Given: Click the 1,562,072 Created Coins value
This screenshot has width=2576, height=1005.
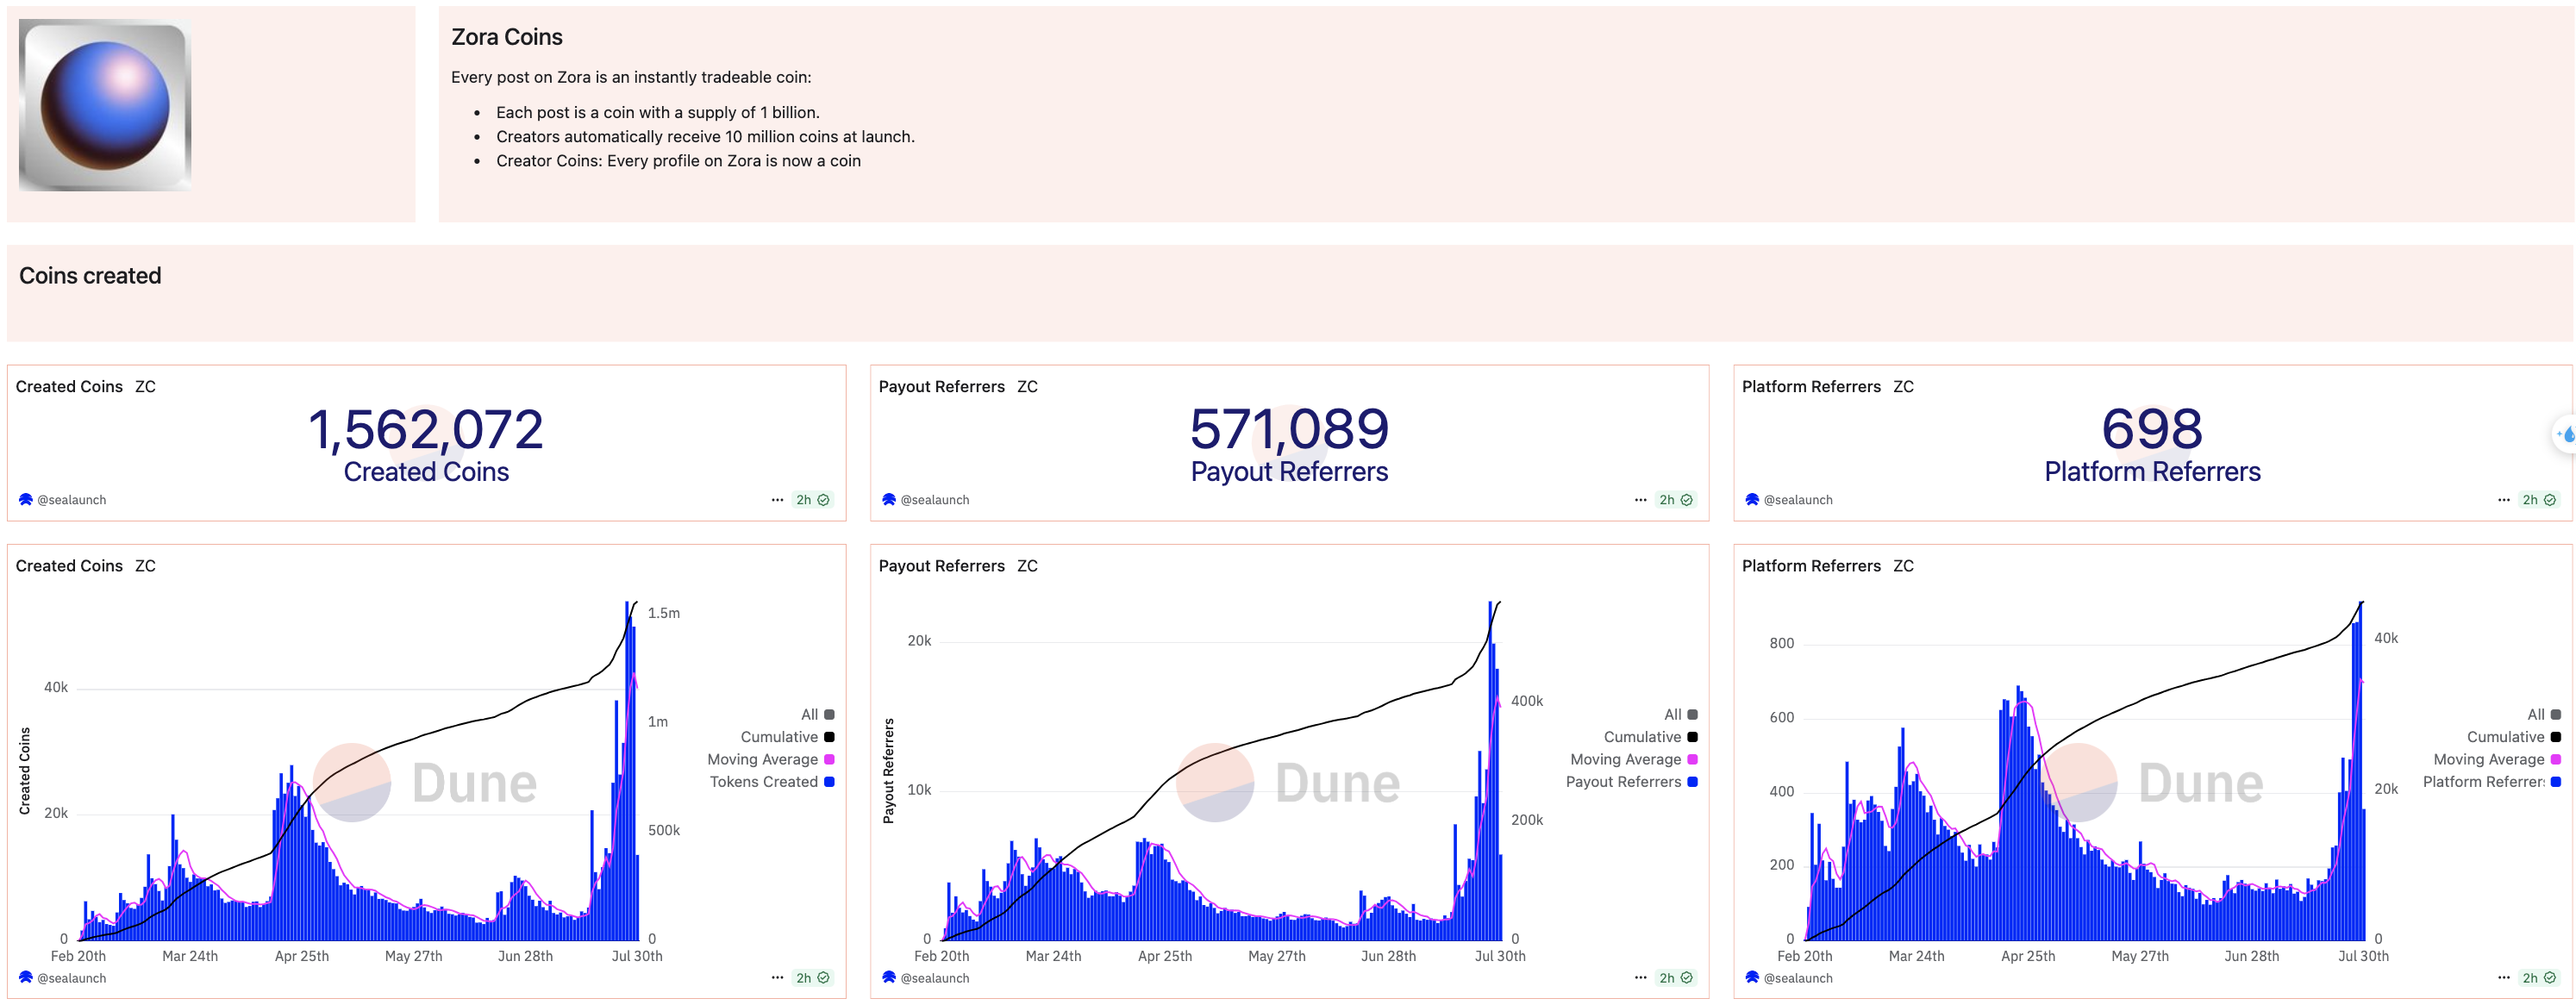Looking at the screenshot, I should coord(426,430).
